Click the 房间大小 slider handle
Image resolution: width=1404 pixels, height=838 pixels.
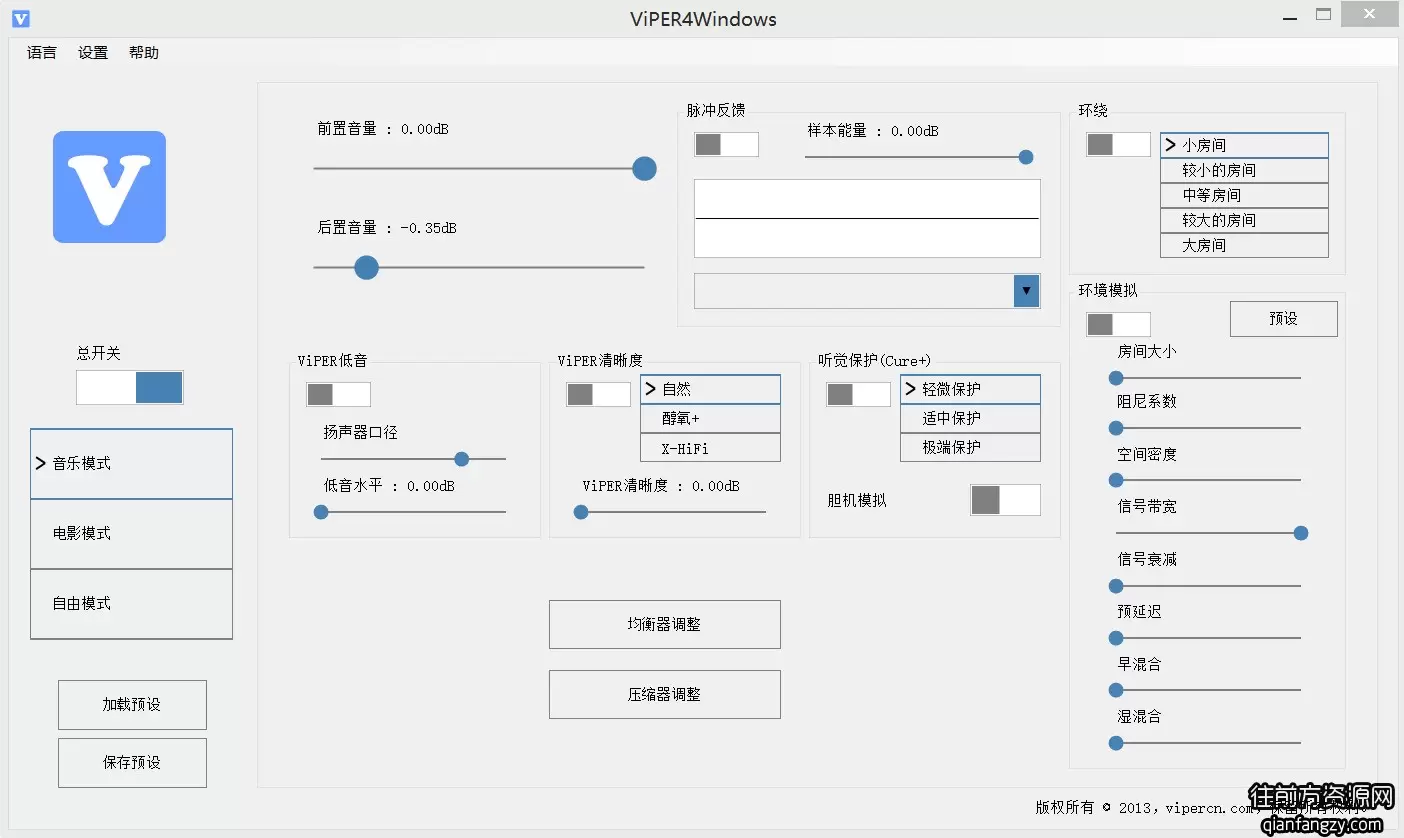(1116, 378)
